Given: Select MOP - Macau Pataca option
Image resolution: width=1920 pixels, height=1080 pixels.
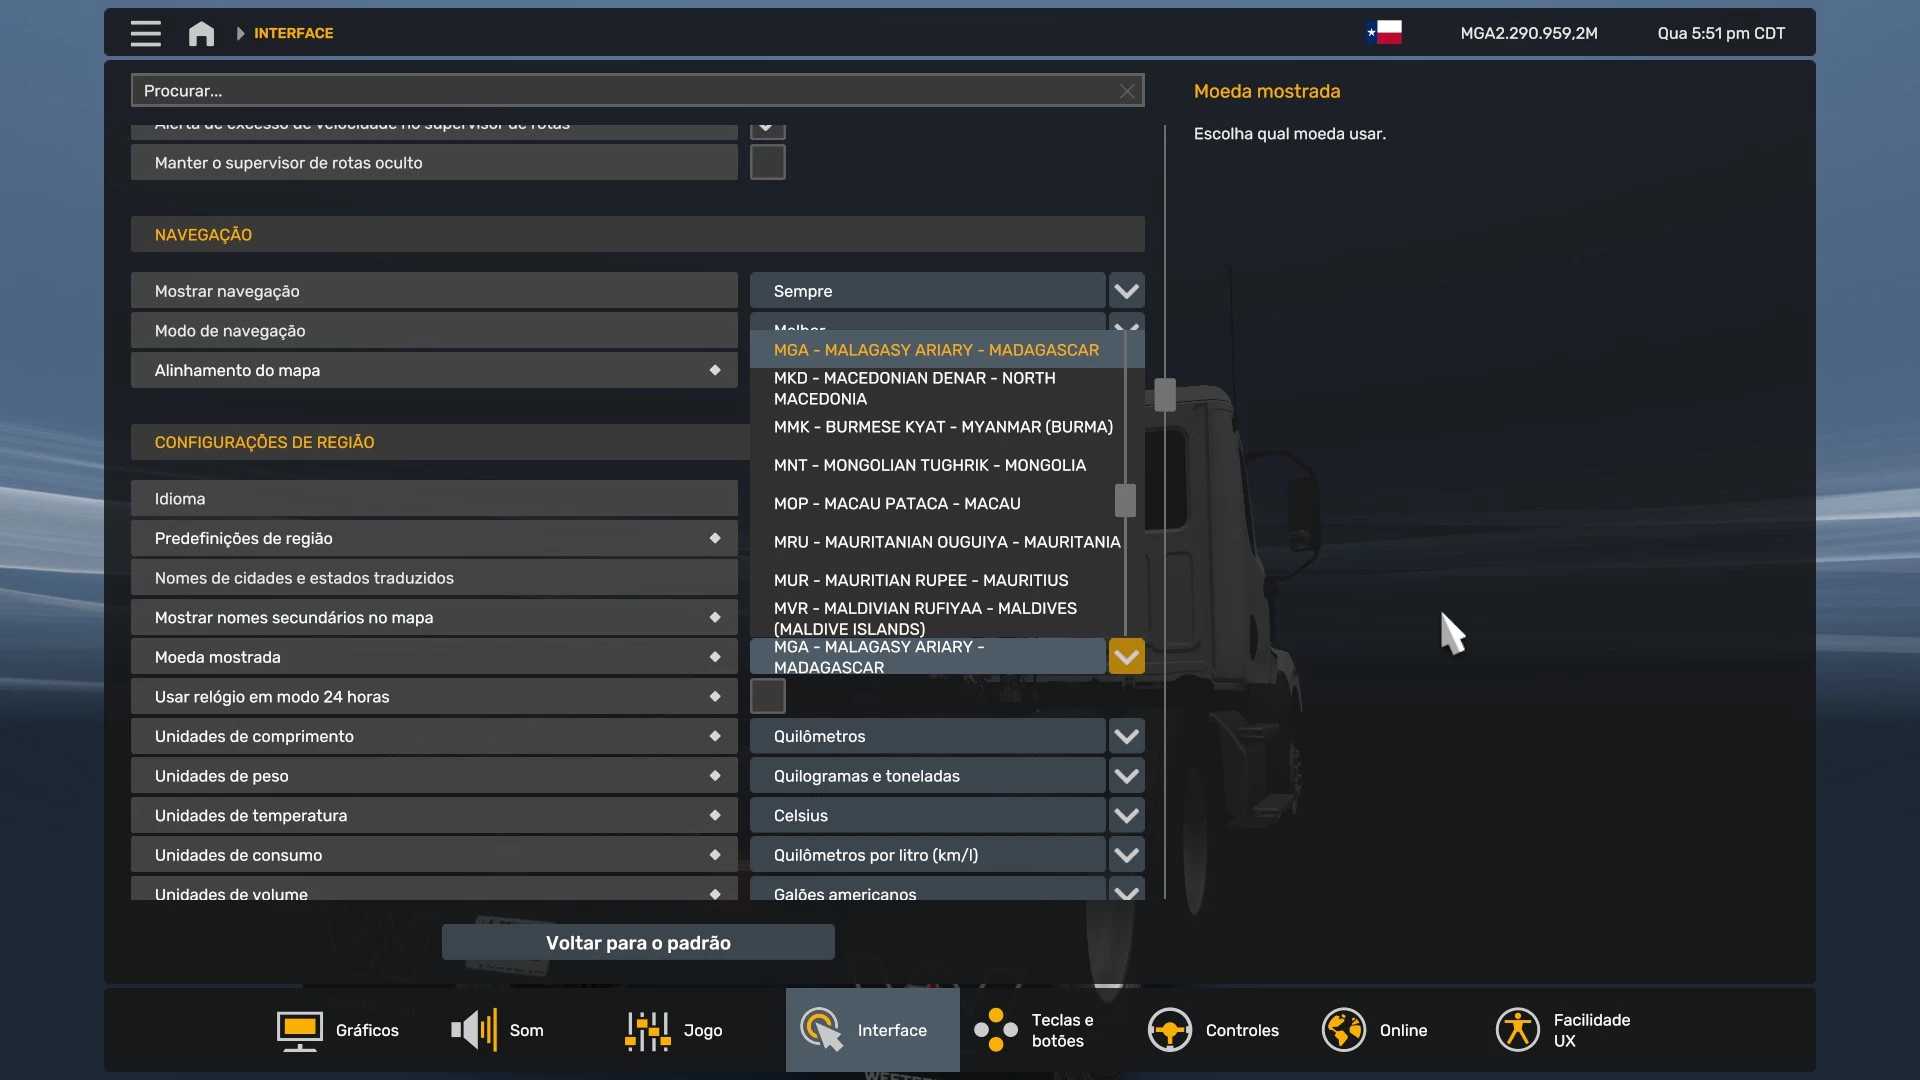Looking at the screenshot, I should 896,503.
